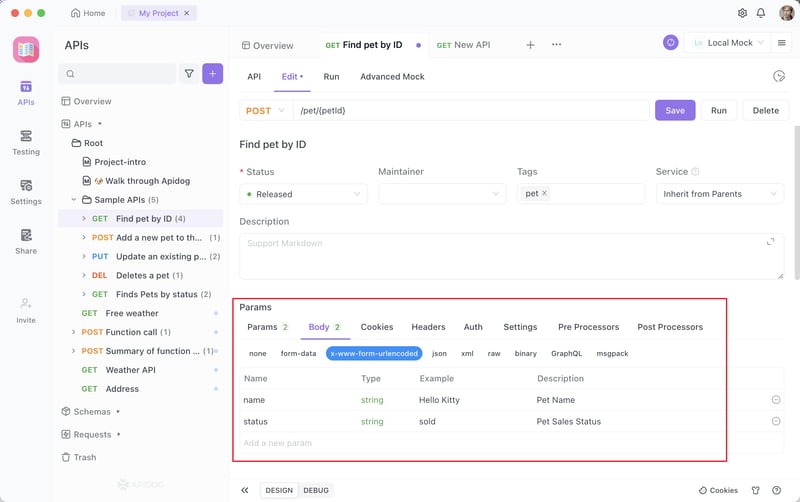
Task: Select the form-data body type
Action: point(298,353)
